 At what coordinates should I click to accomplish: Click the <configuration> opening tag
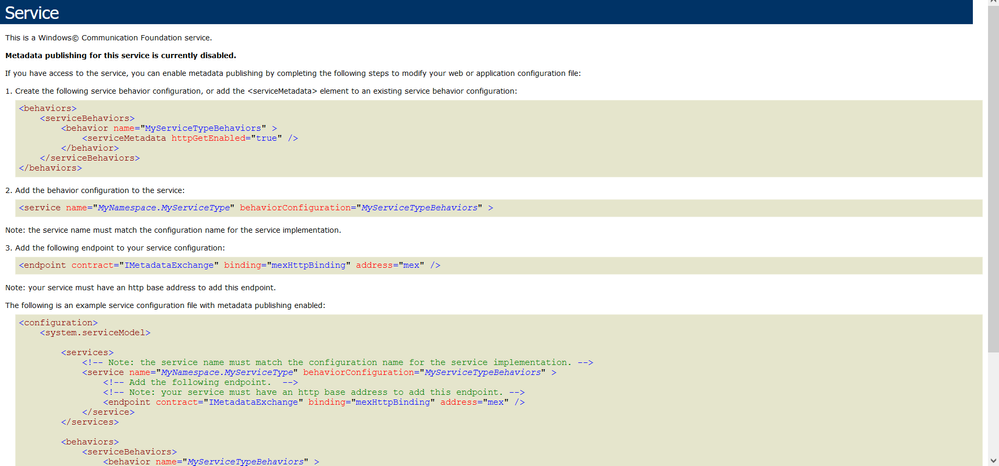pos(58,323)
